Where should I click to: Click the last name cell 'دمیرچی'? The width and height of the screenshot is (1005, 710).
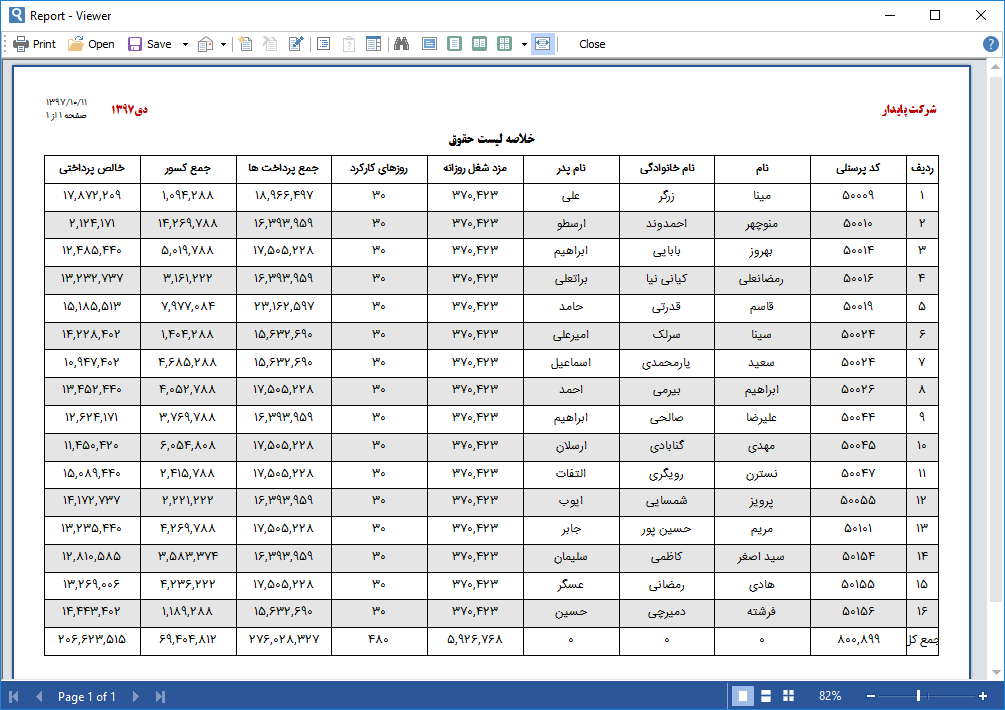click(x=667, y=613)
